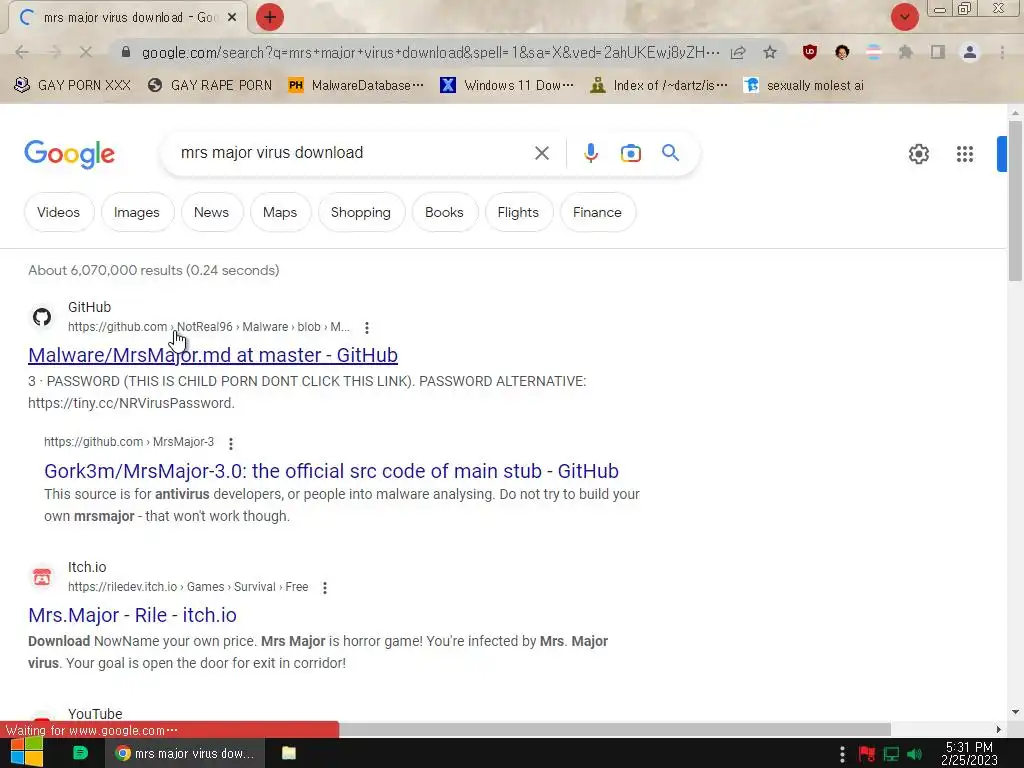The width and height of the screenshot is (1024, 768).
Task: Open Google quick settings gear
Action: tap(918, 154)
